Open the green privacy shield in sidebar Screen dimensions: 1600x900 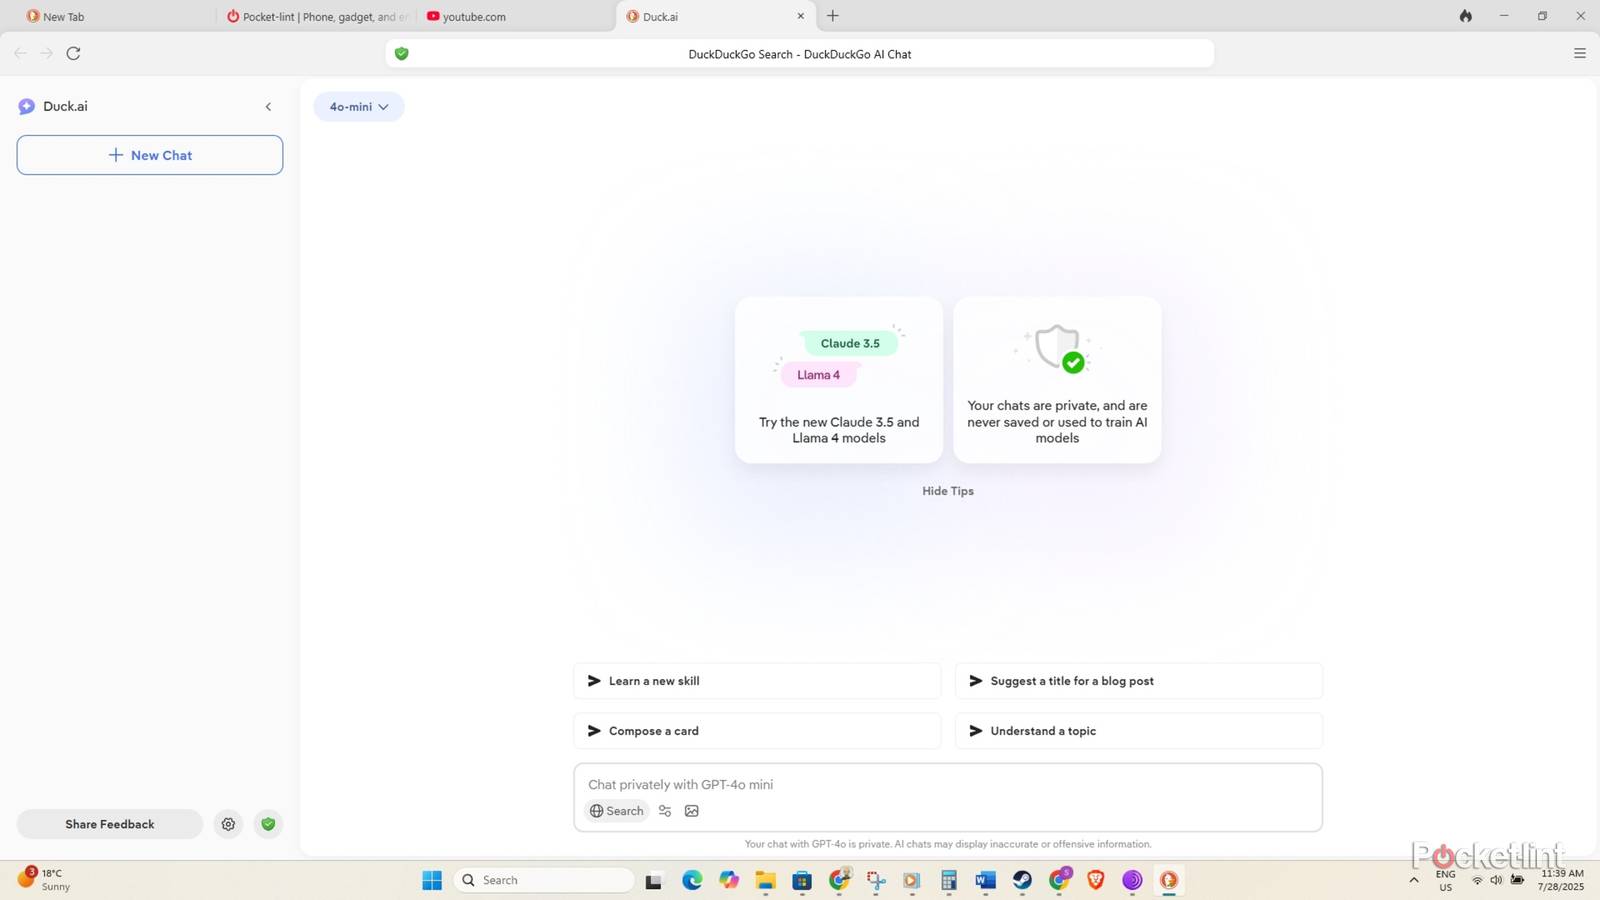(268, 824)
